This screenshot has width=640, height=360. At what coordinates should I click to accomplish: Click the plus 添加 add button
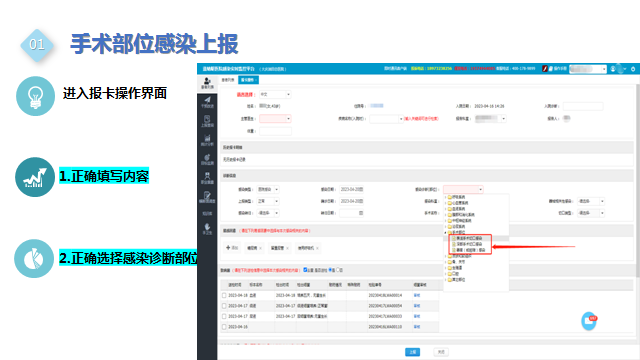232,248
